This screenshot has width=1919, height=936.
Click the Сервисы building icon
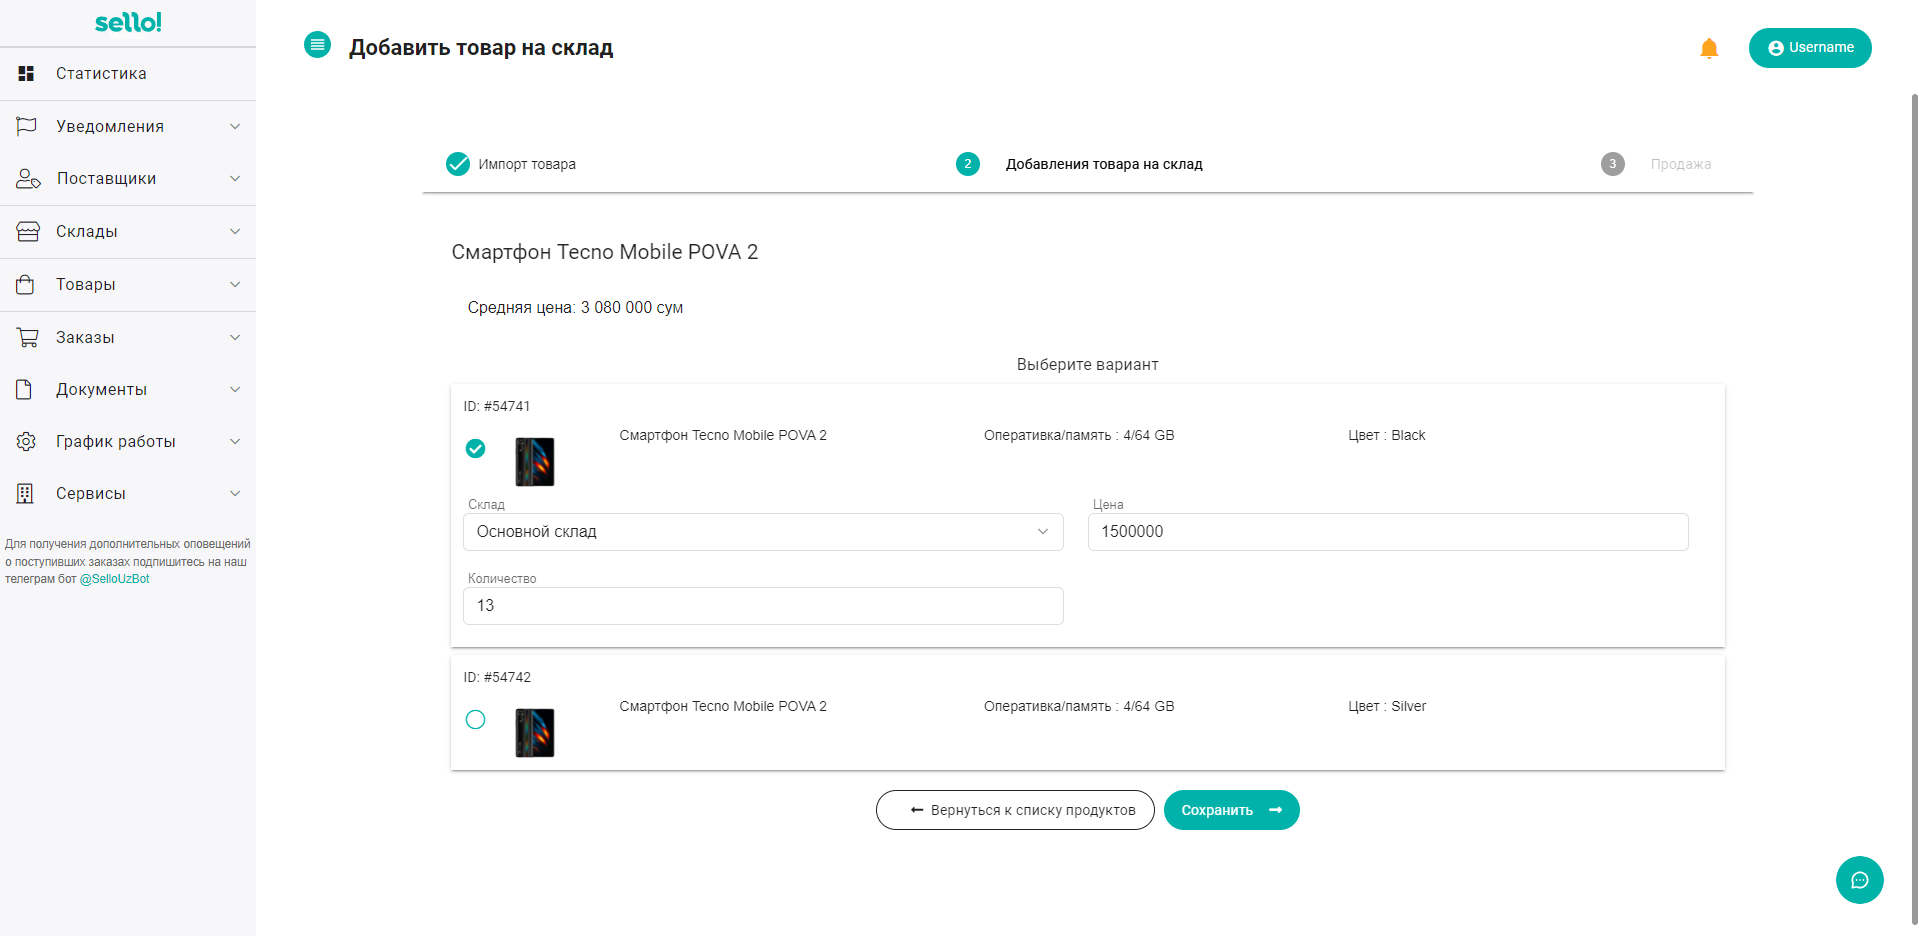[25, 493]
